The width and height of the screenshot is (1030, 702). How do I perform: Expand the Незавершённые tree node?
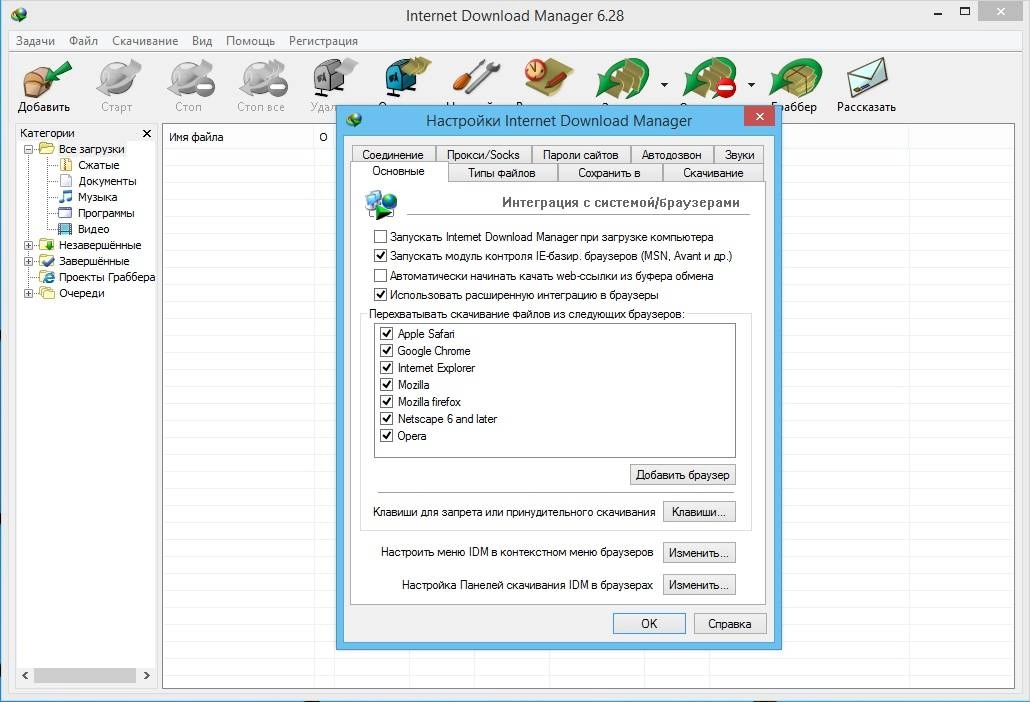29,246
